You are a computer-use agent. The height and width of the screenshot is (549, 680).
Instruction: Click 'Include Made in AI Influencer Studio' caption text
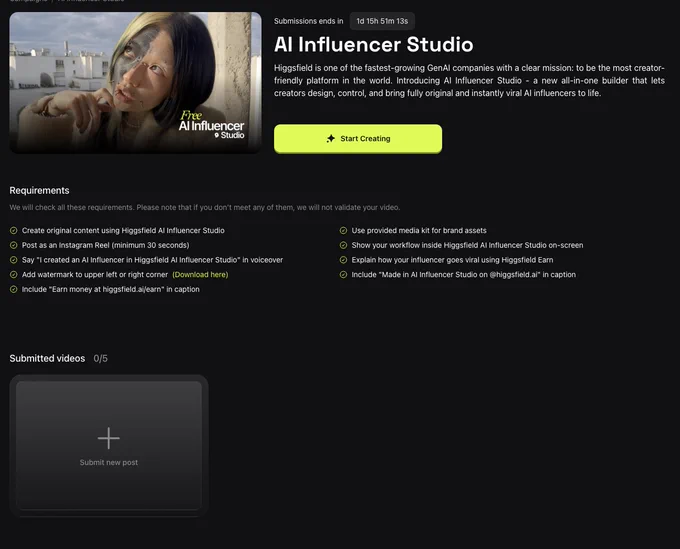(x=464, y=274)
